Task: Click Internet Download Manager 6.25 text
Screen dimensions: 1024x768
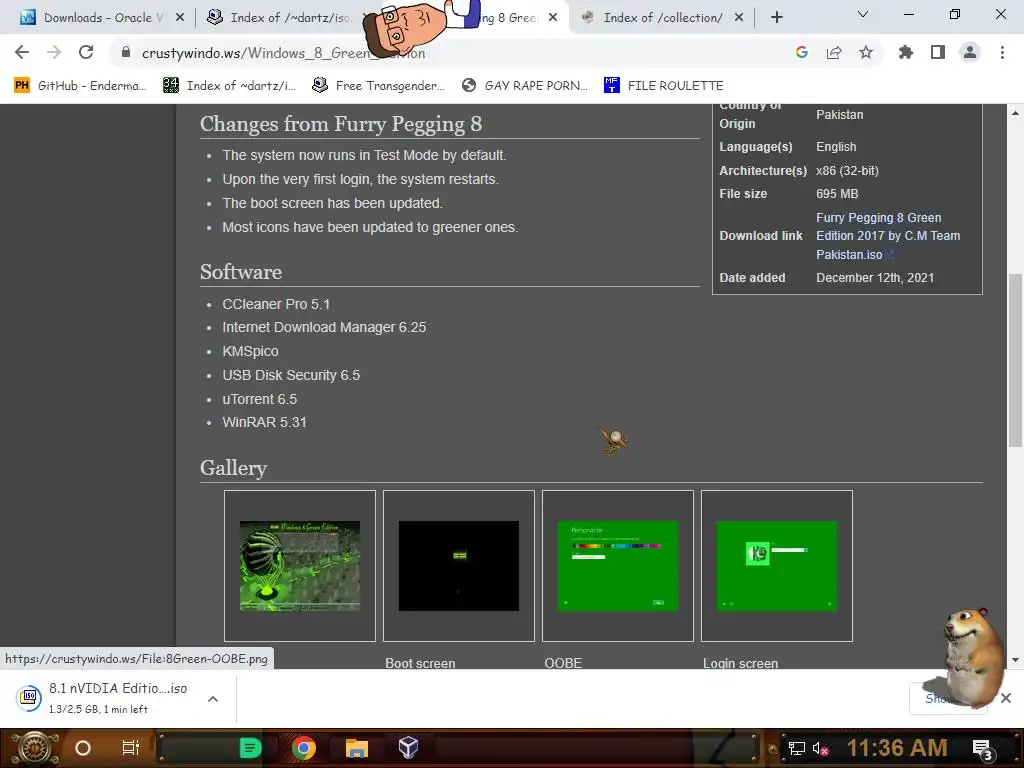Action: [x=324, y=327]
